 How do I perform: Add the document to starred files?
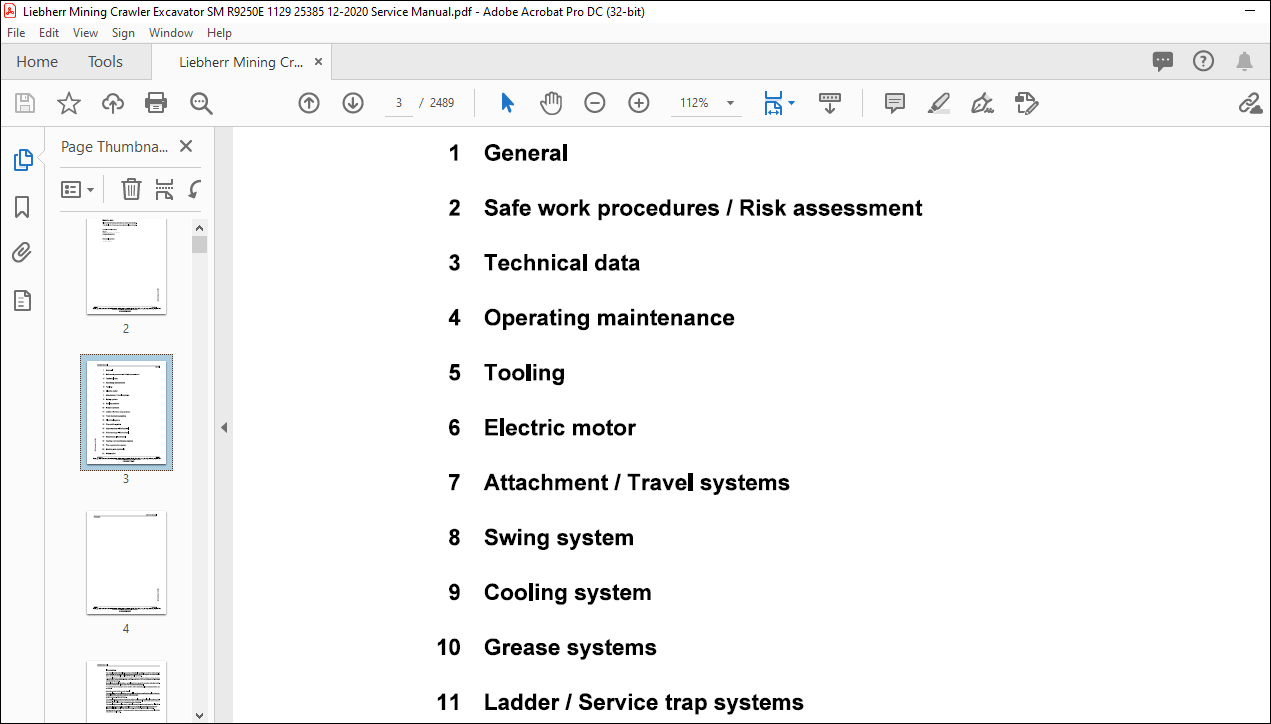tap(68, 103)
